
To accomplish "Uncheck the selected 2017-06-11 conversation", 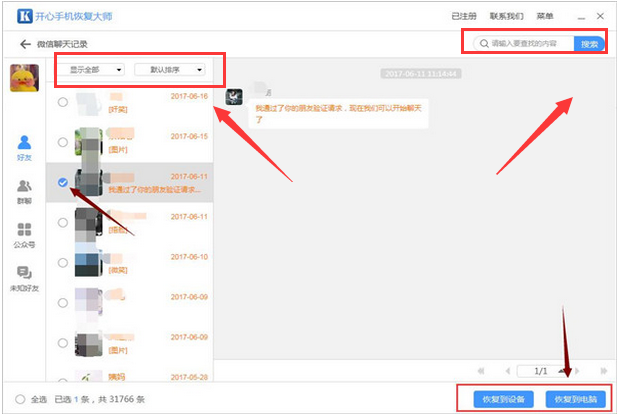I will coord(63,182).
